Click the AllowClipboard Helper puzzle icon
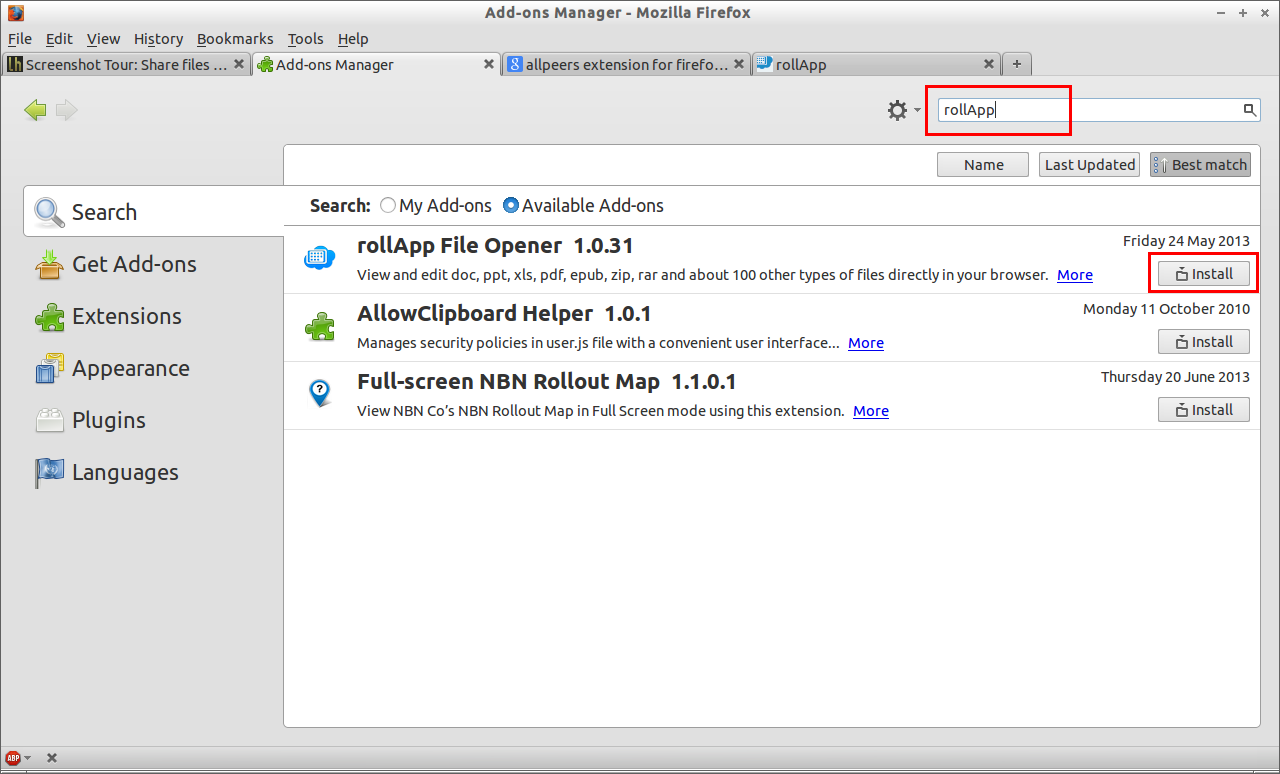The height and width of the screenshot is (774, 1280). 319,326
